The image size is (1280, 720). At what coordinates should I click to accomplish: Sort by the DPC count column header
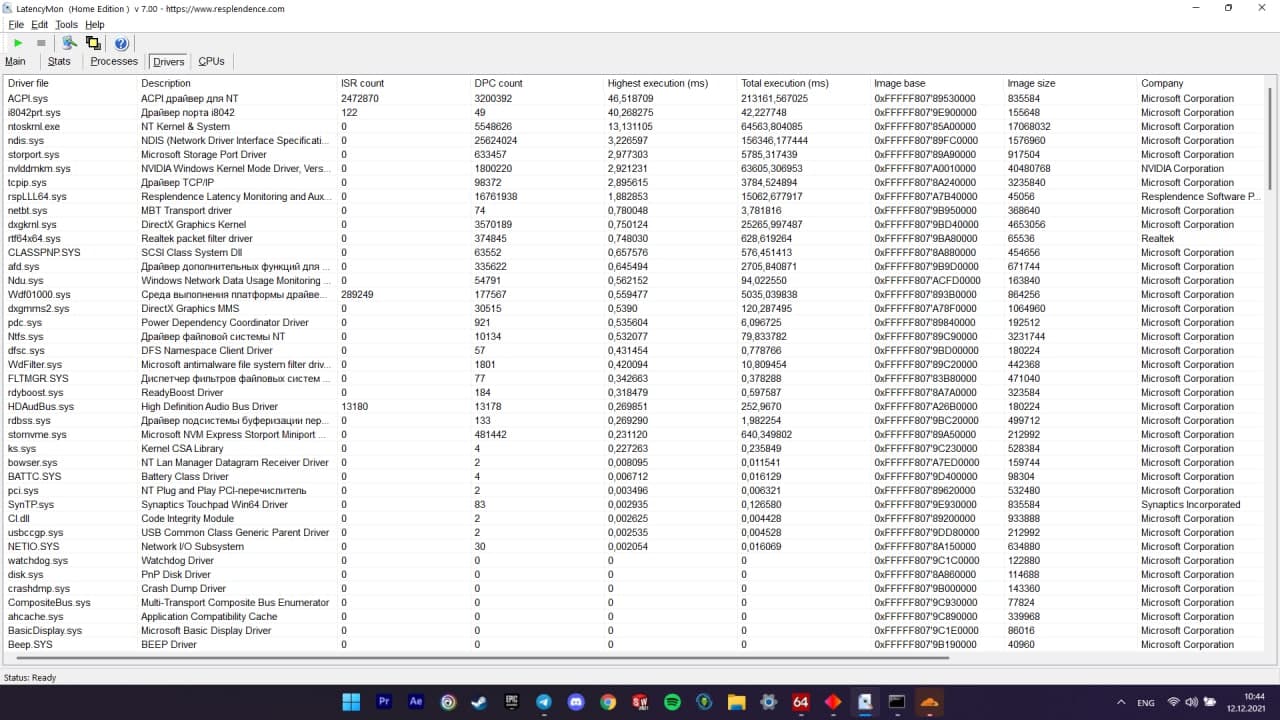[537, 83]
